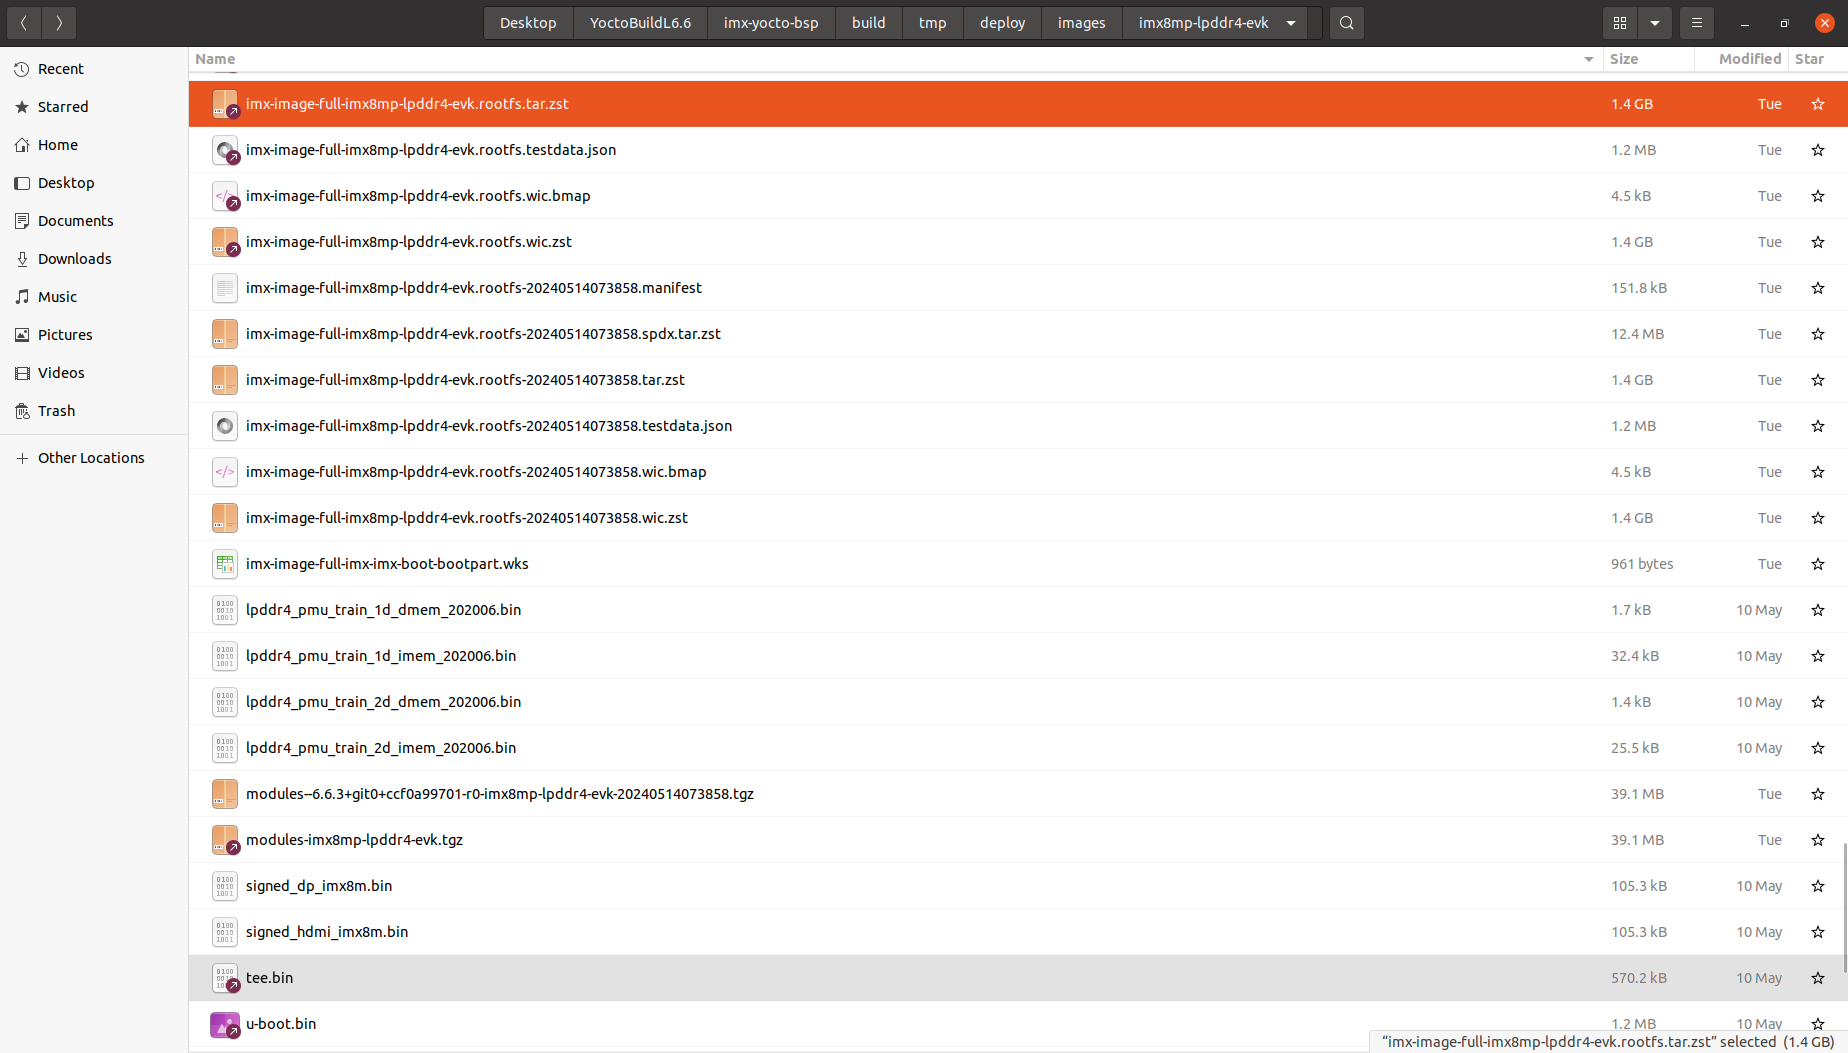This screenshot has height=1053, width=1848.
Task: Select the lpddr4_pmu_train_2d_imem_202006.bin file
Action: coord(381,748)
